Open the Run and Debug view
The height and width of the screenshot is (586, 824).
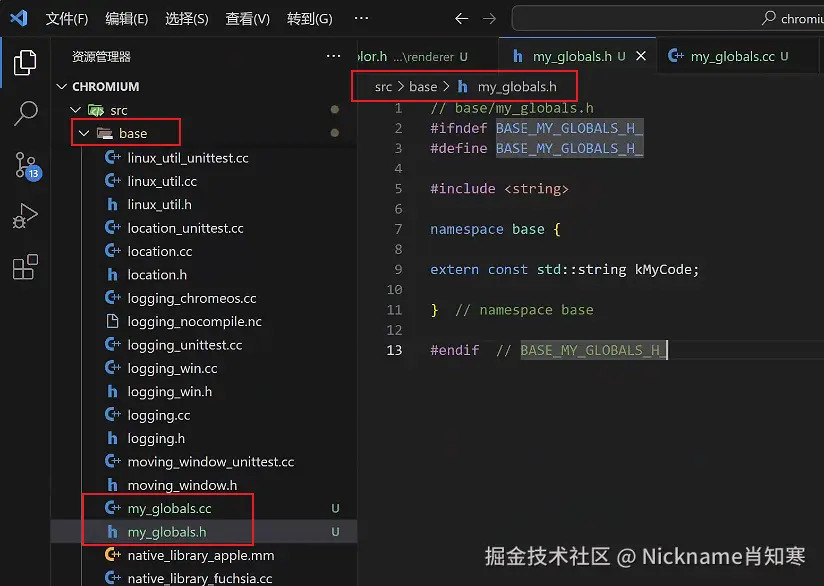[x=25, y=215]
